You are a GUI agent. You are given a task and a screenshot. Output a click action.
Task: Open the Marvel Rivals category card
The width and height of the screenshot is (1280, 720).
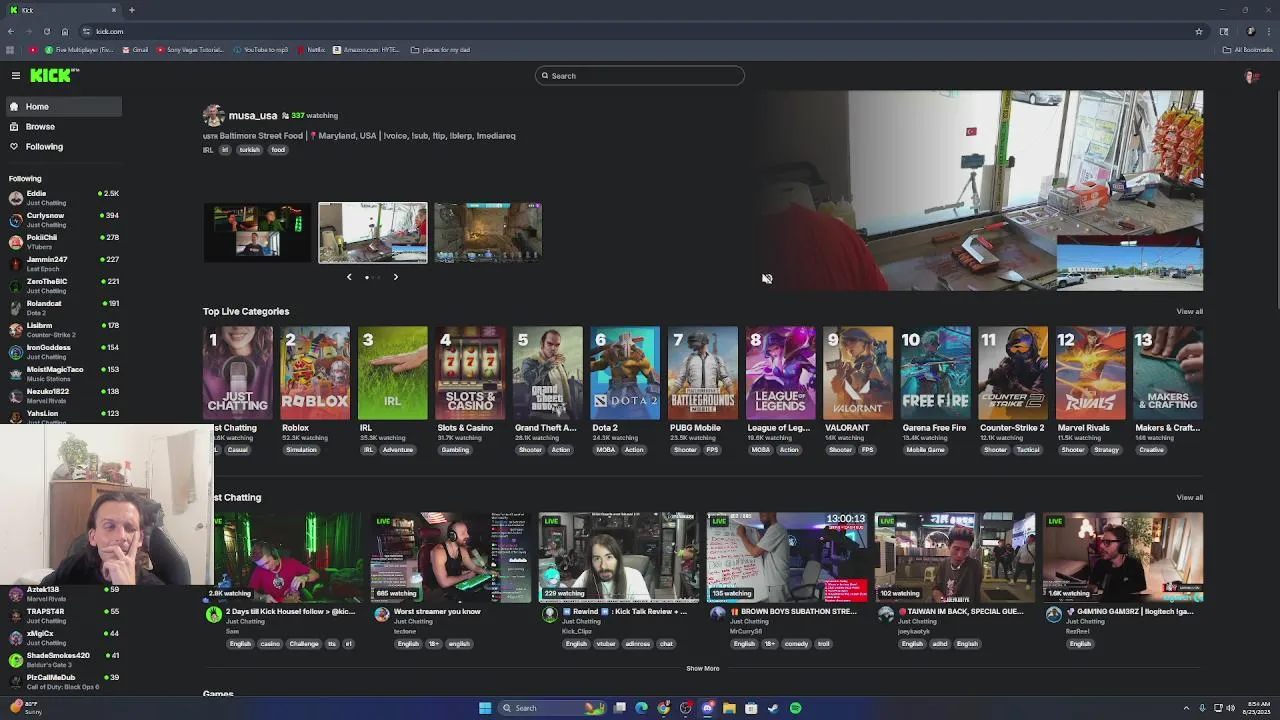[x=1091, y=372]
